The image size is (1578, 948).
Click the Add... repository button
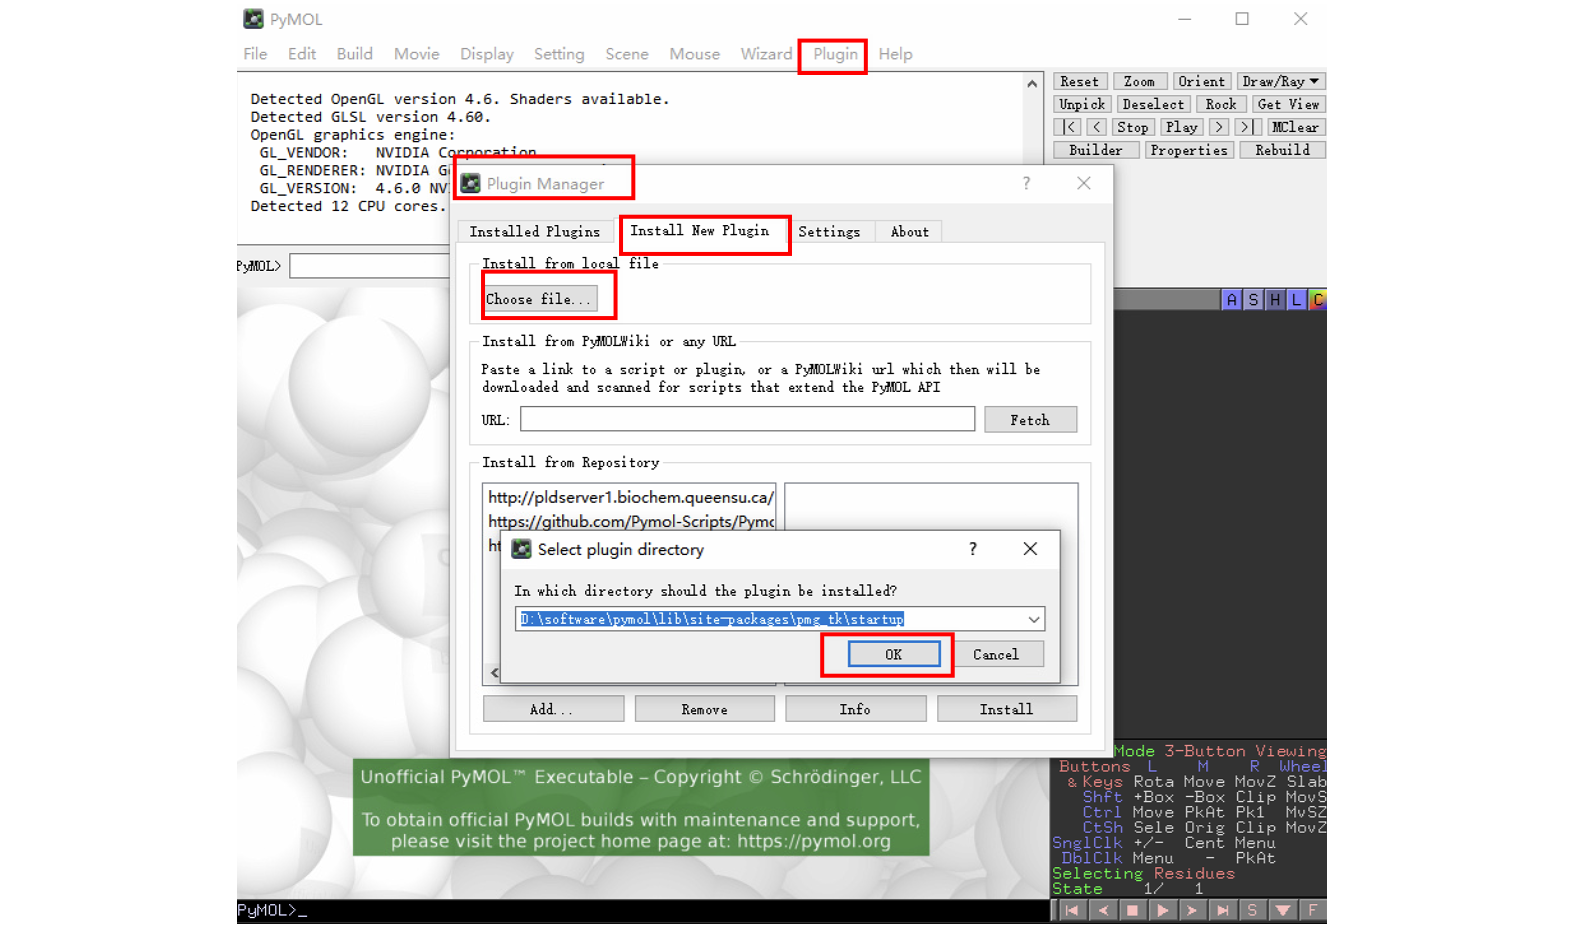(553, 709)
